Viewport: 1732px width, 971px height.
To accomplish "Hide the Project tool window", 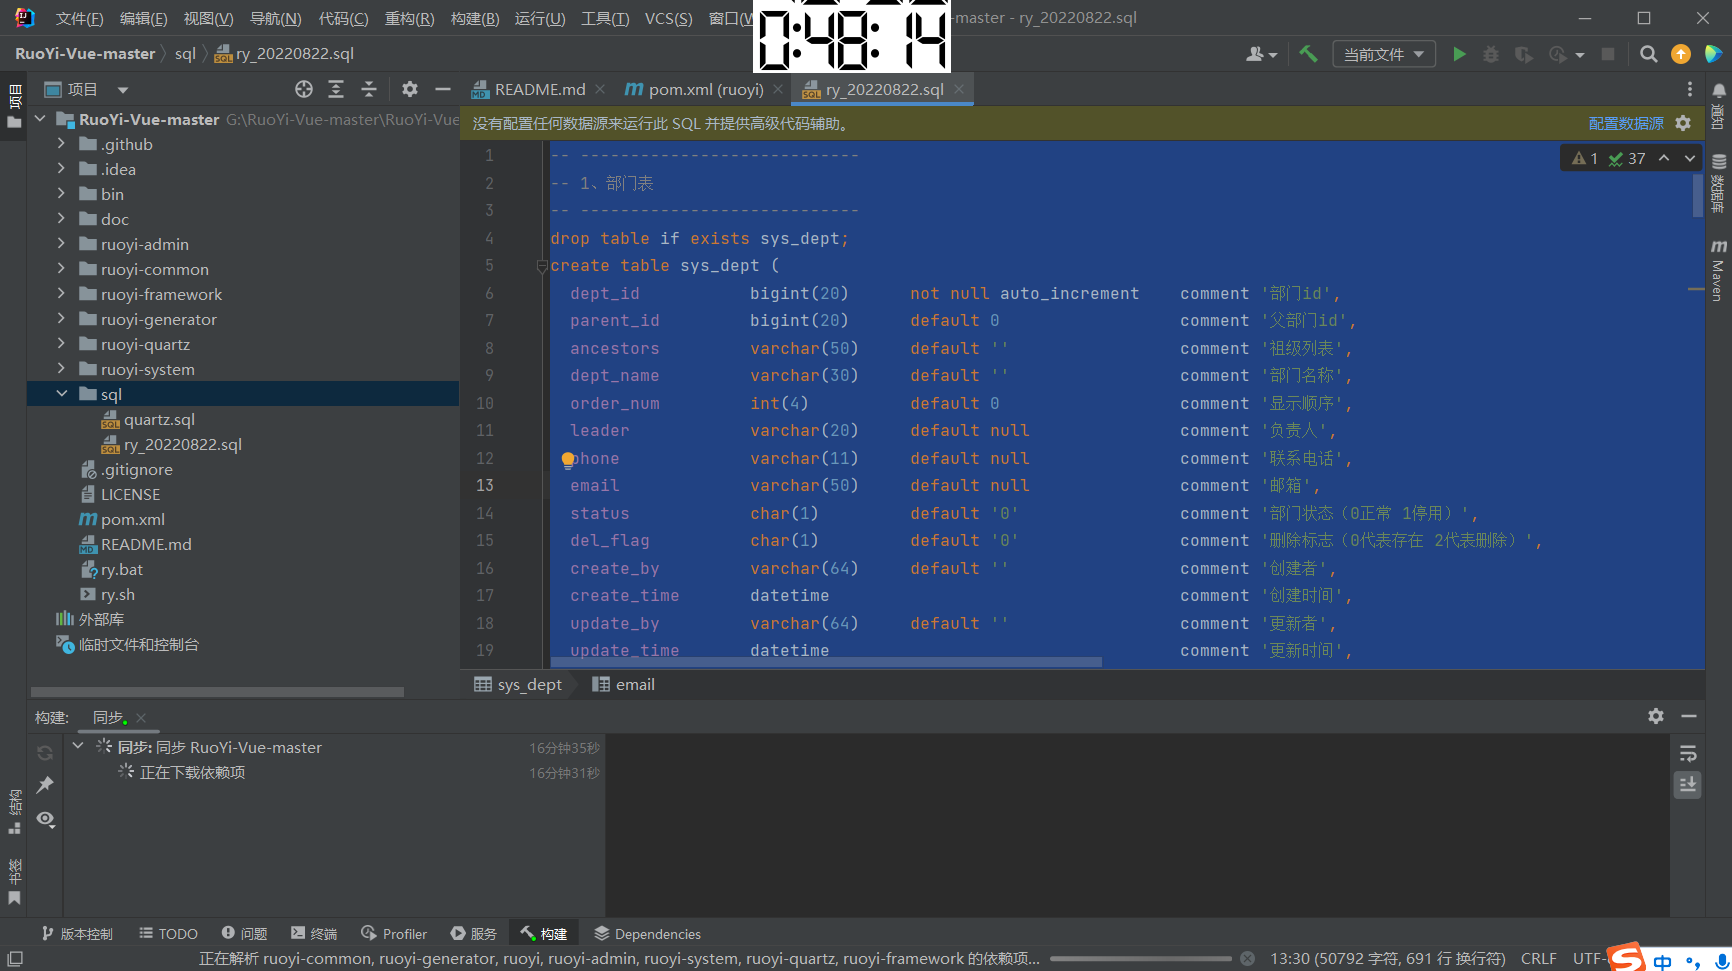I will click(443, 89).
